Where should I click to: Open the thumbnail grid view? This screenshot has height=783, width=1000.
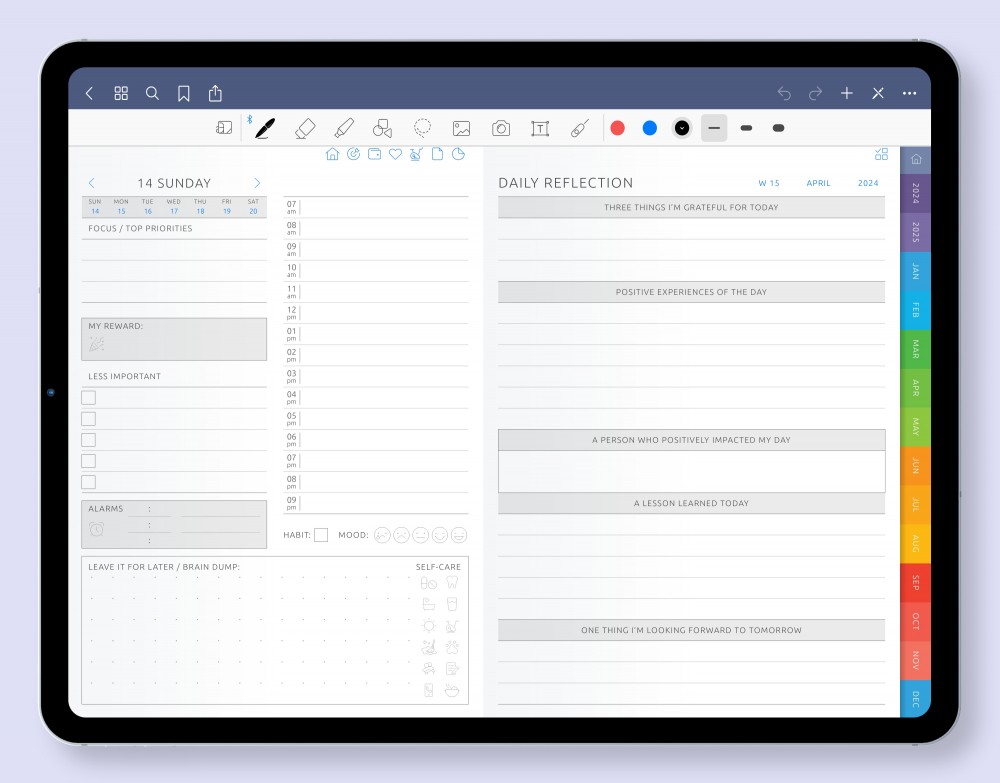121,94
